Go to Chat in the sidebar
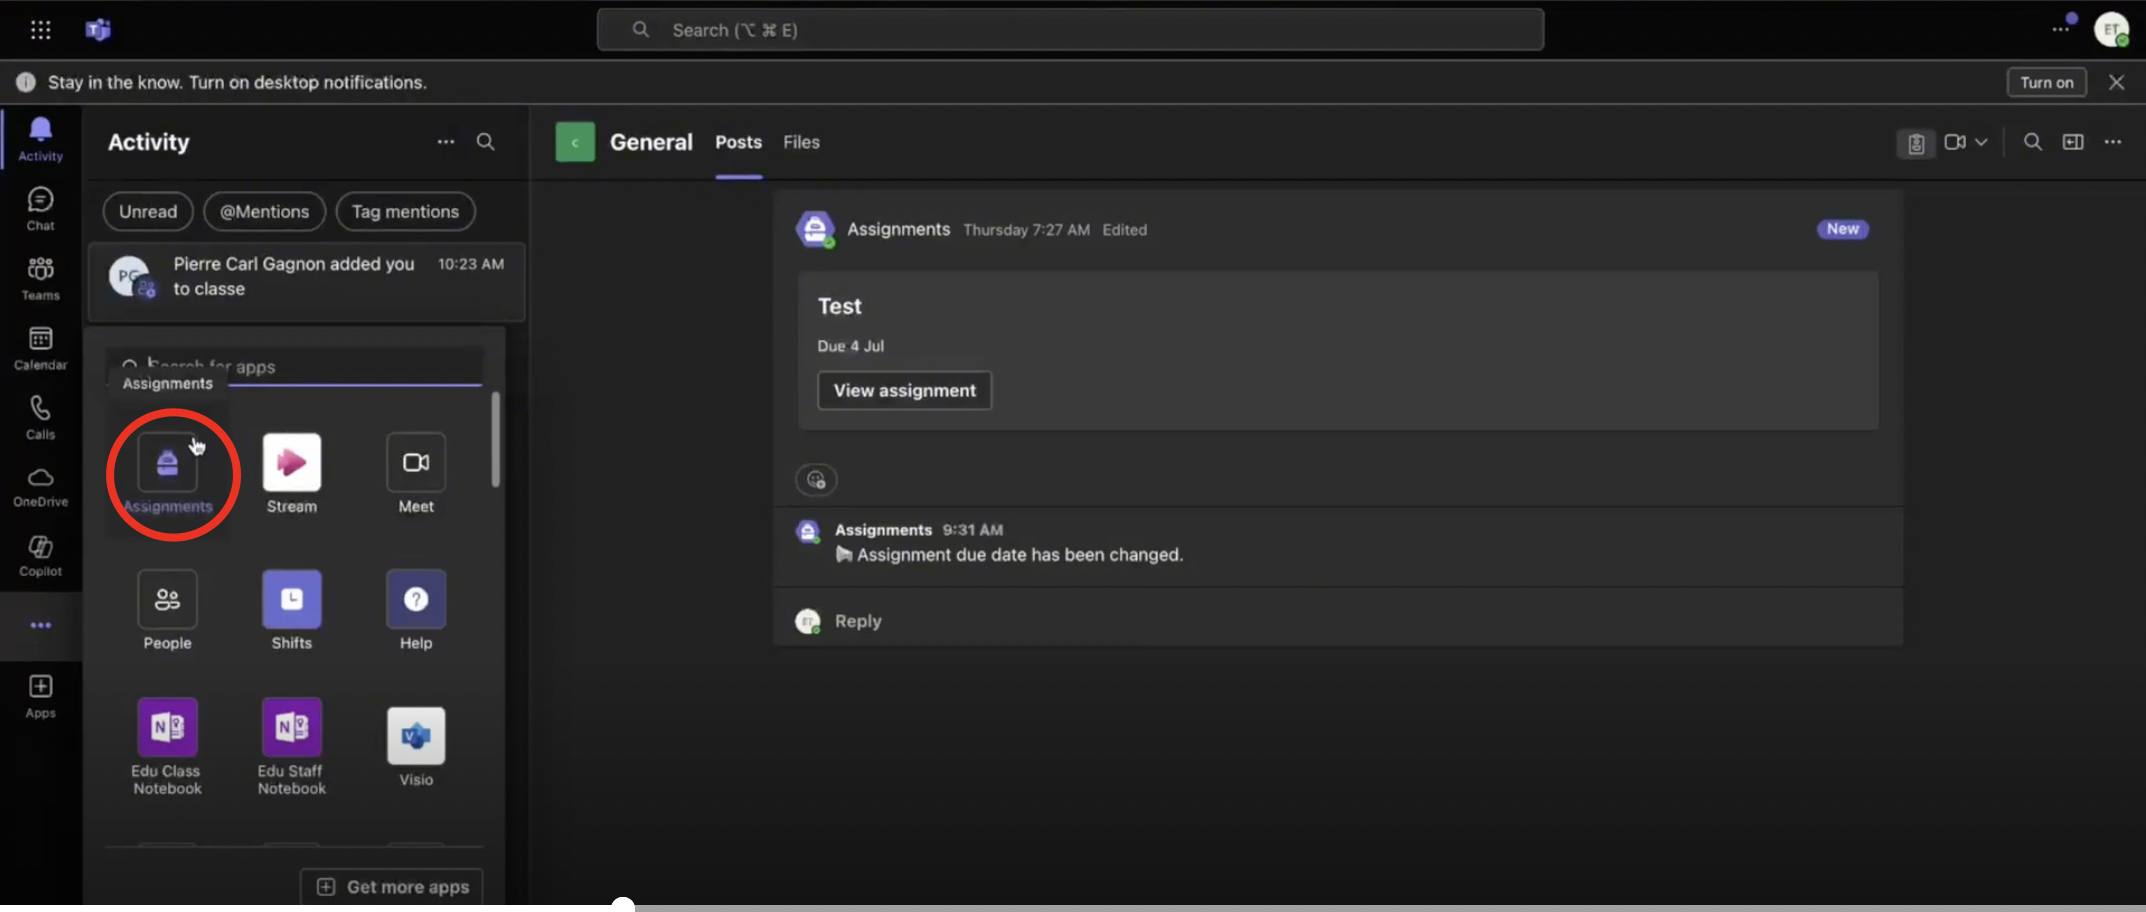 point(40,209)
